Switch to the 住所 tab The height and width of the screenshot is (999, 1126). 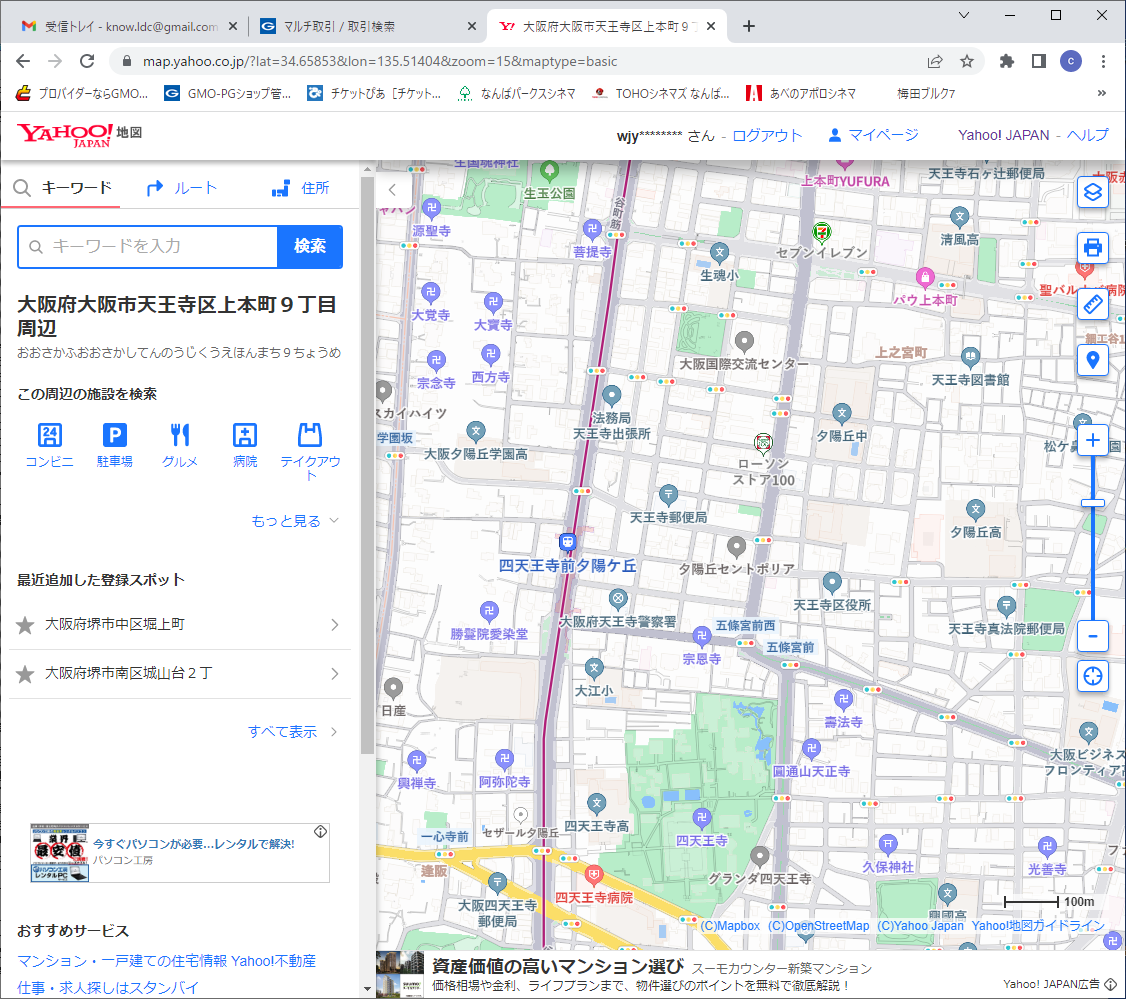coord(301,188)
